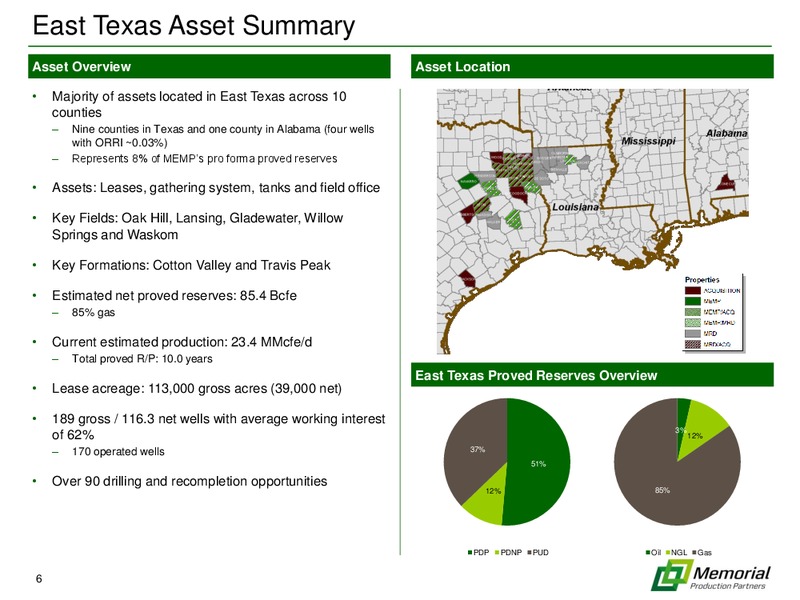Click the Oil legend marker below pie chart

pyautogui.click(x=648, y=552)
